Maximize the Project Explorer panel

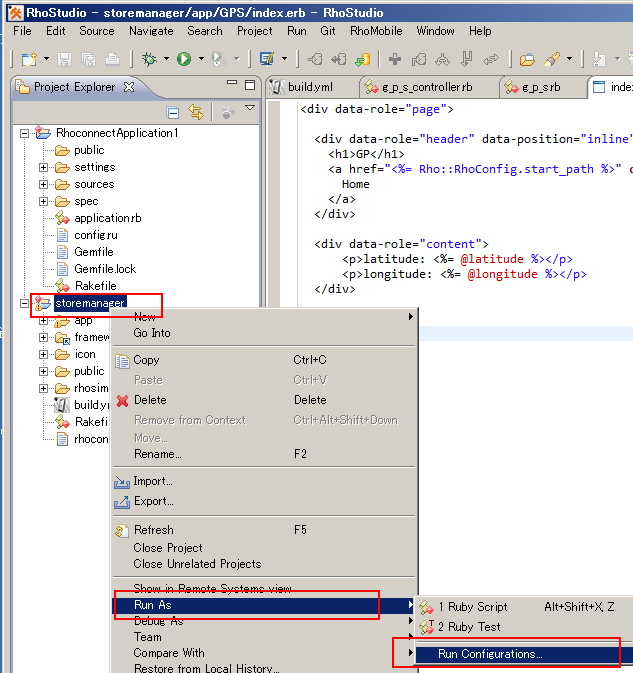point(250,85)
